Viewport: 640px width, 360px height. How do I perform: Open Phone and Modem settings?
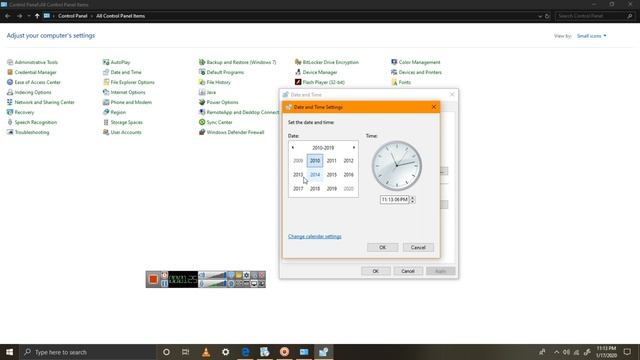127,102
